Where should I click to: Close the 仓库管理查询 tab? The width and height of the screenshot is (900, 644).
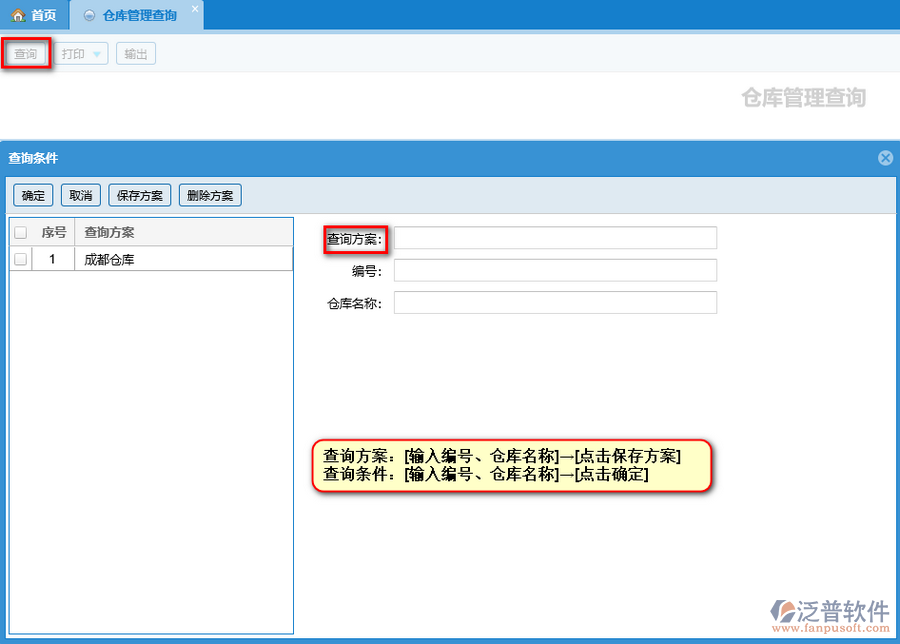tap(195, 9)
